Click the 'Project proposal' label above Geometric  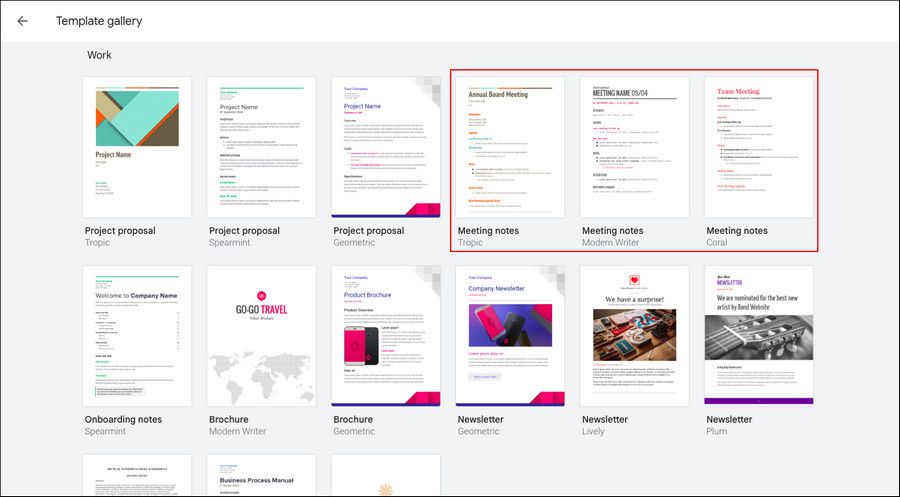368,231
